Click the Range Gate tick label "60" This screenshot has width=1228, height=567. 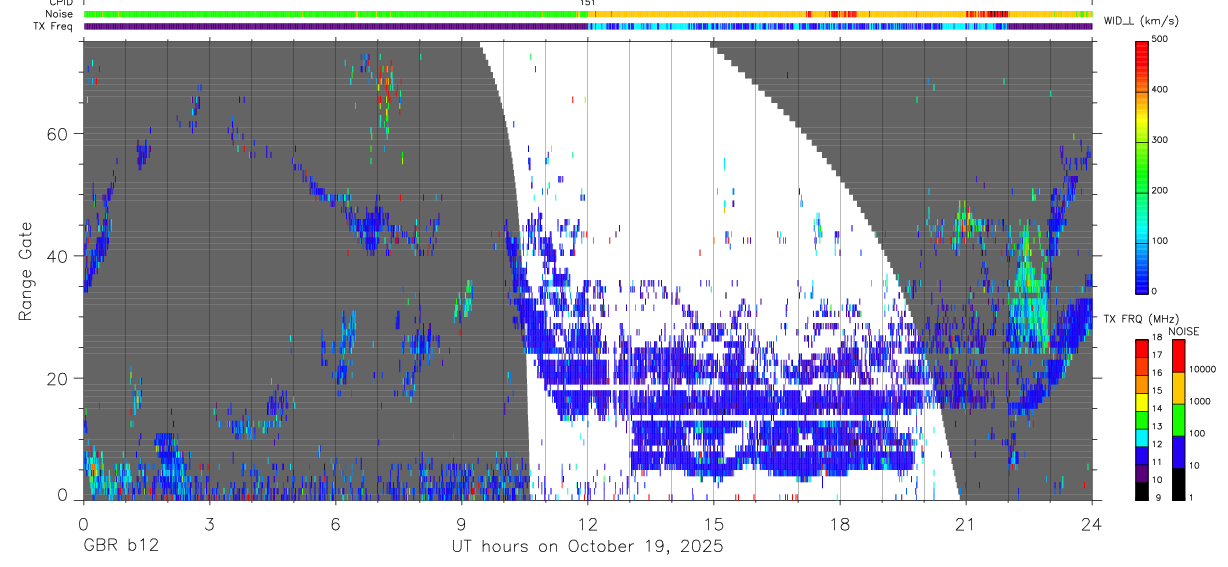(59, 133)
